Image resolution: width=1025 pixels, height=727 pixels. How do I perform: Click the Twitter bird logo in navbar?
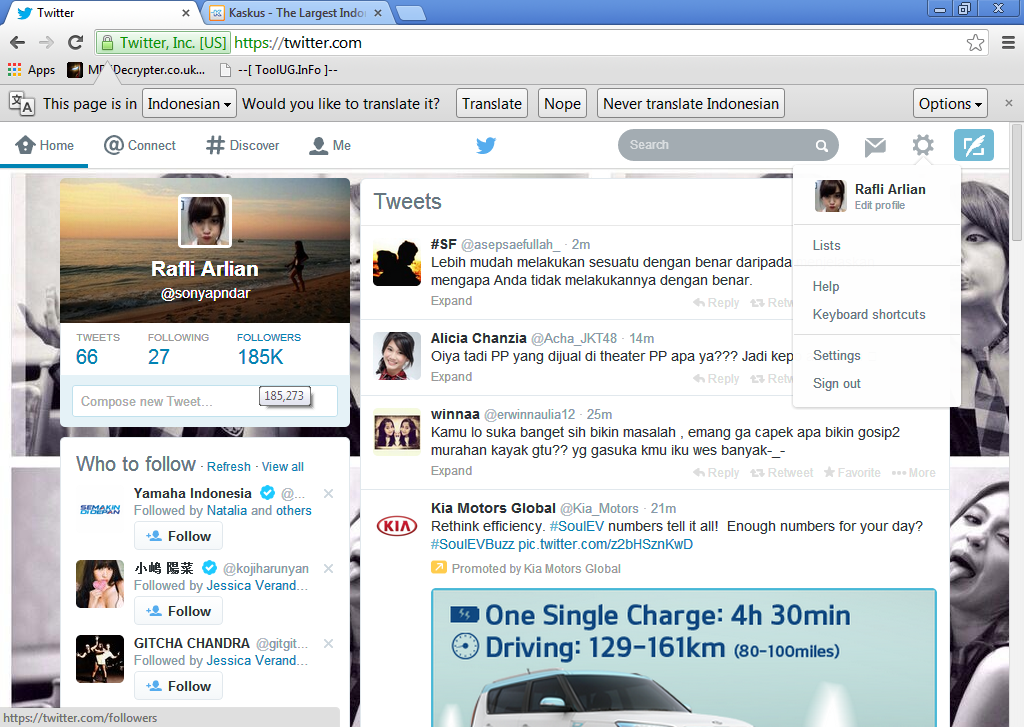point(486,145)
